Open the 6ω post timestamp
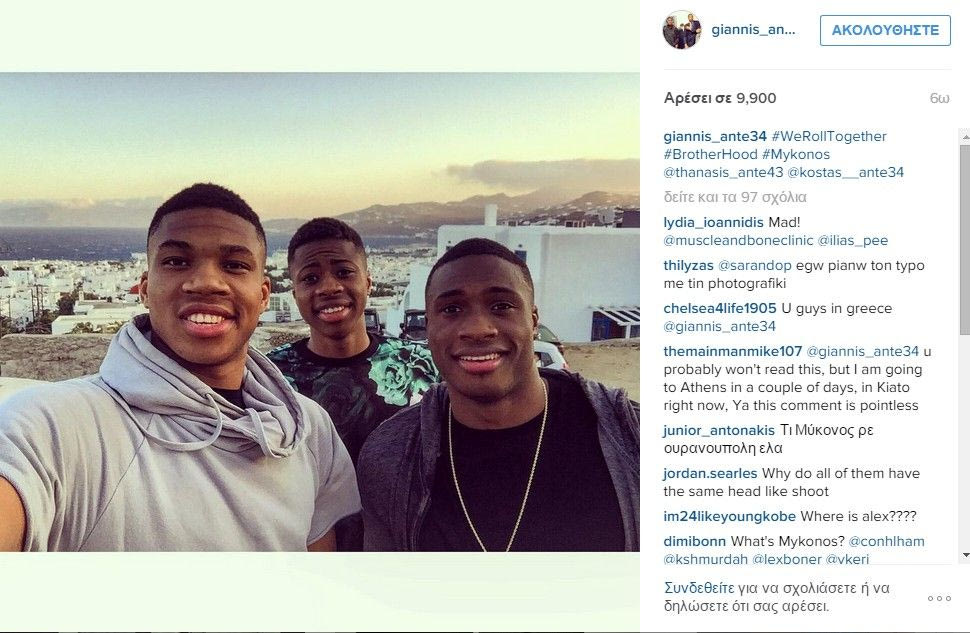The image size is (970, 633). [939, 98]
